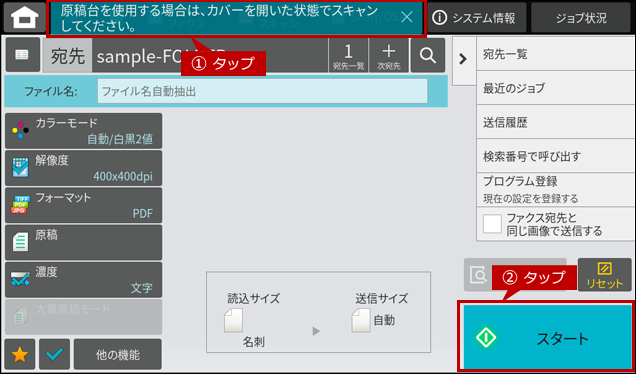636x374 pixels.
Task: Select 宛先一覧 in action panel
Action: tap(556, 54)
